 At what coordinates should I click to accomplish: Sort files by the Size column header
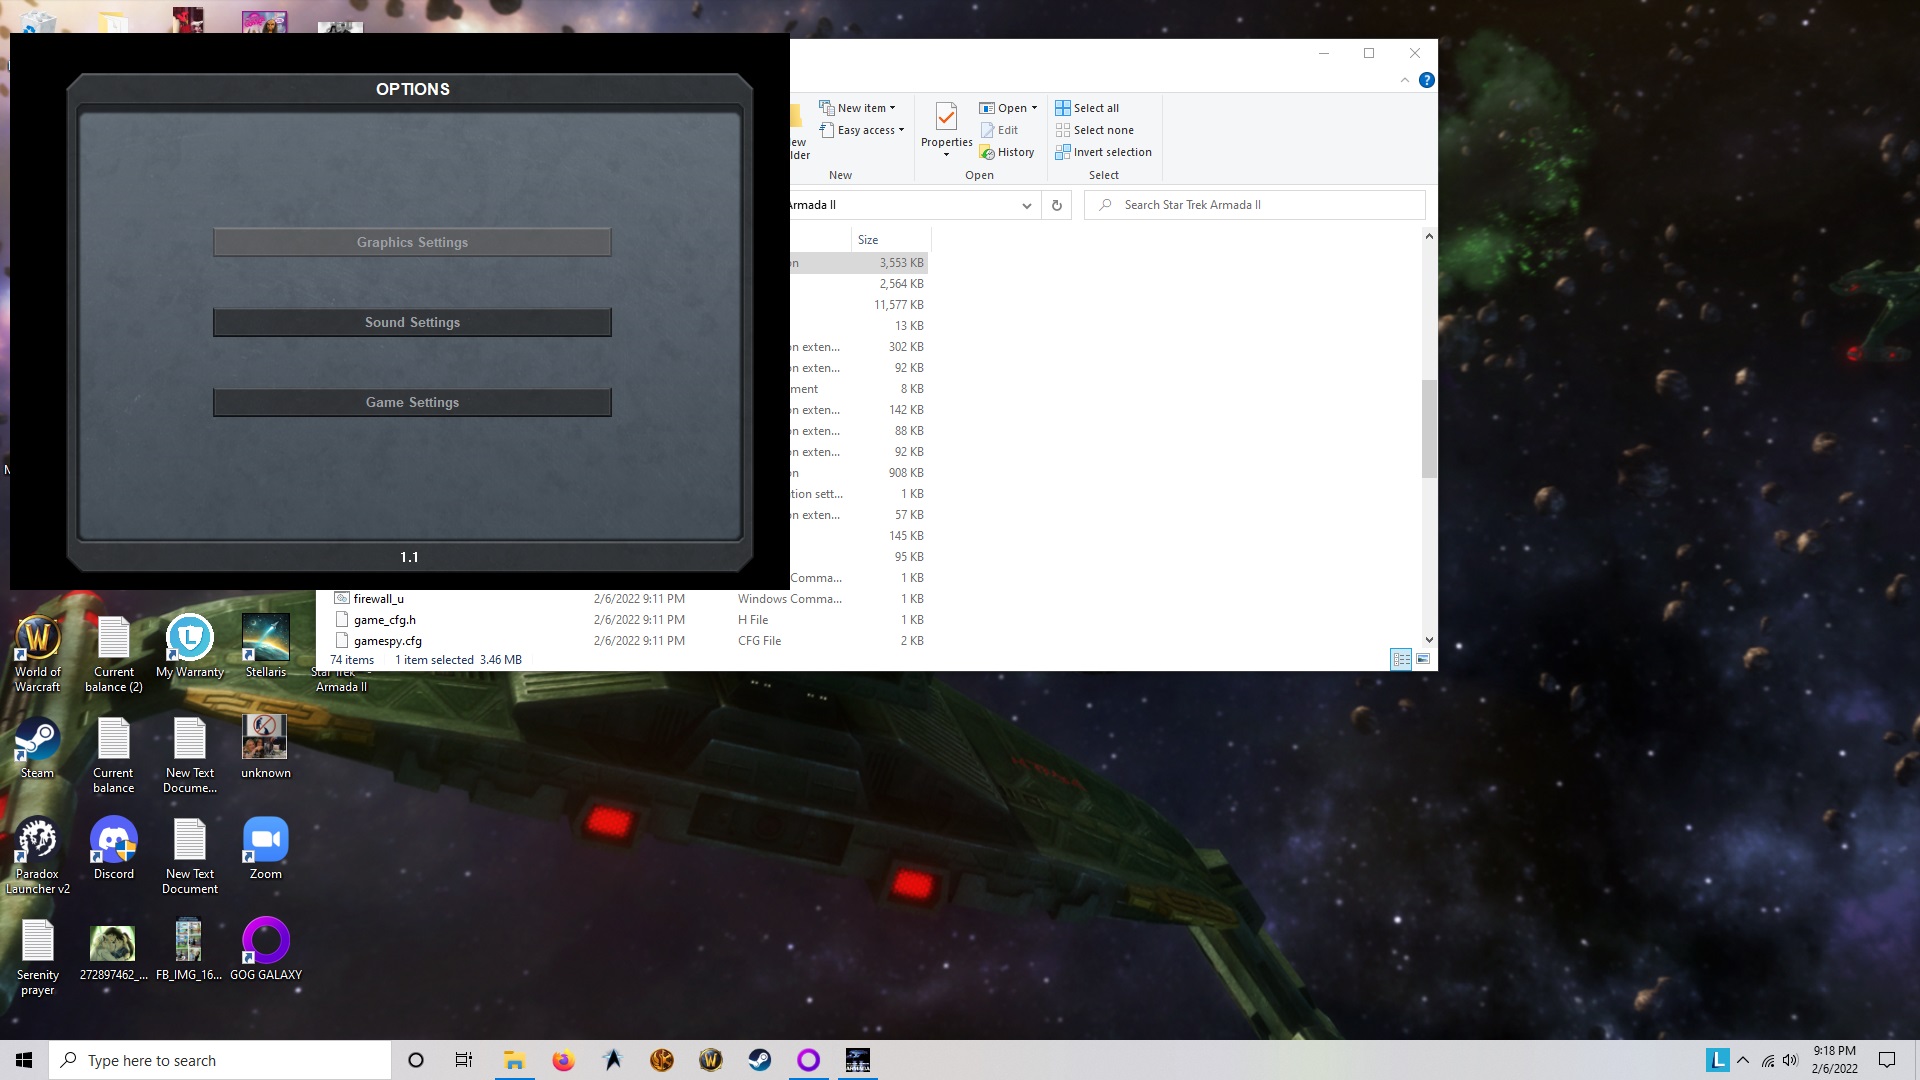coord(890,240)
